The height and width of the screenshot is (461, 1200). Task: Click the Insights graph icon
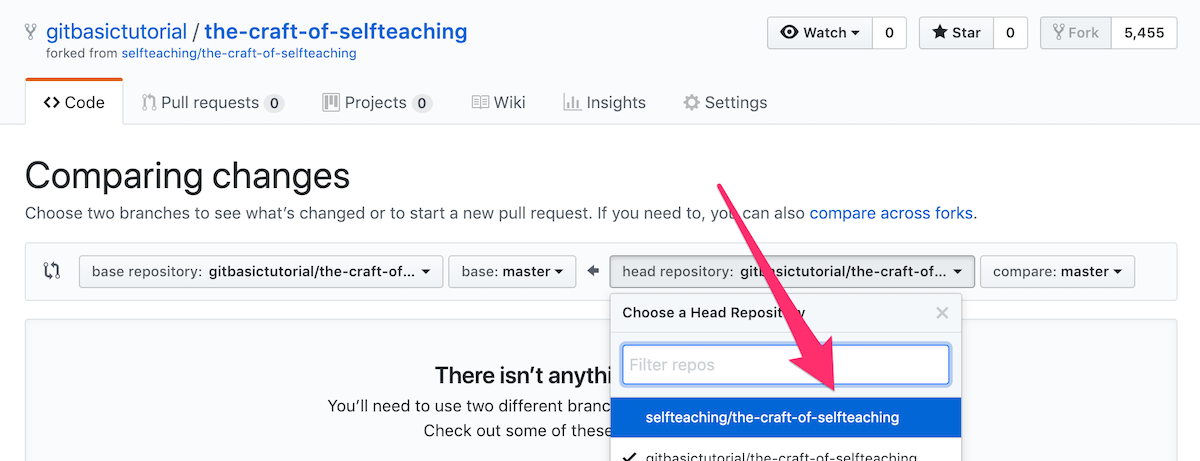coord(572,102)
